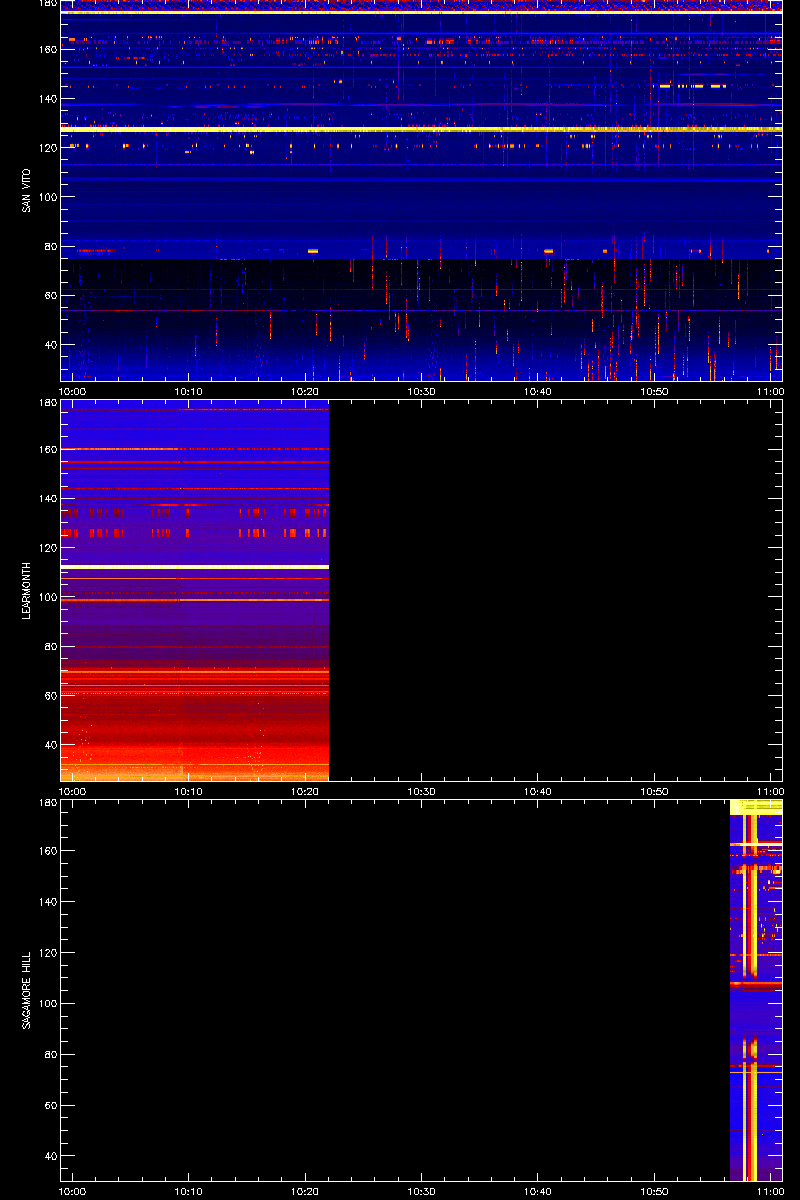Click the LEARMONTH axis label

click(25, 590)
